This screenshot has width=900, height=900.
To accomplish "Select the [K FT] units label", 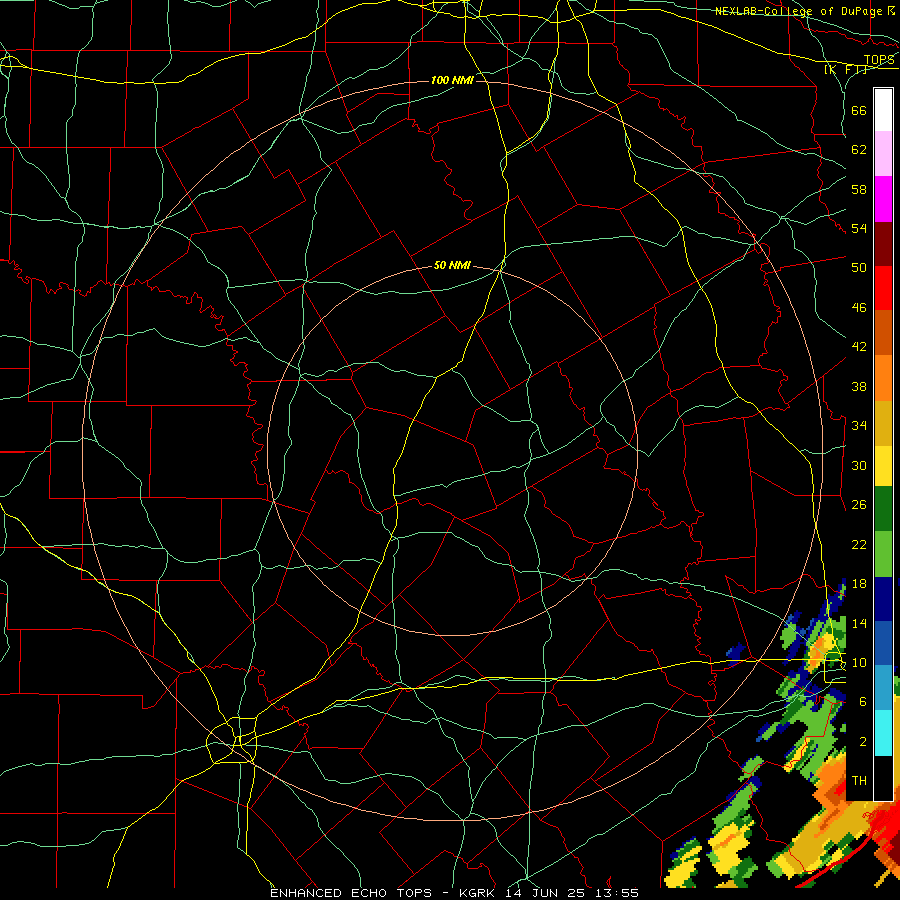I will pos(845,69).
